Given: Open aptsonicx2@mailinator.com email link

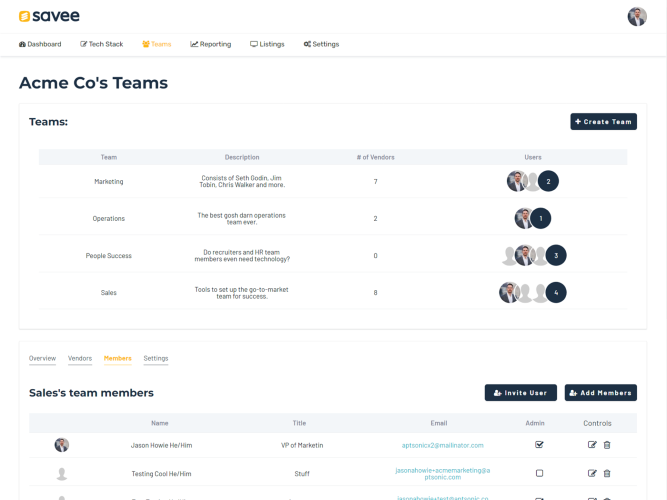Looking at the screenshot, I should point(442,445).
